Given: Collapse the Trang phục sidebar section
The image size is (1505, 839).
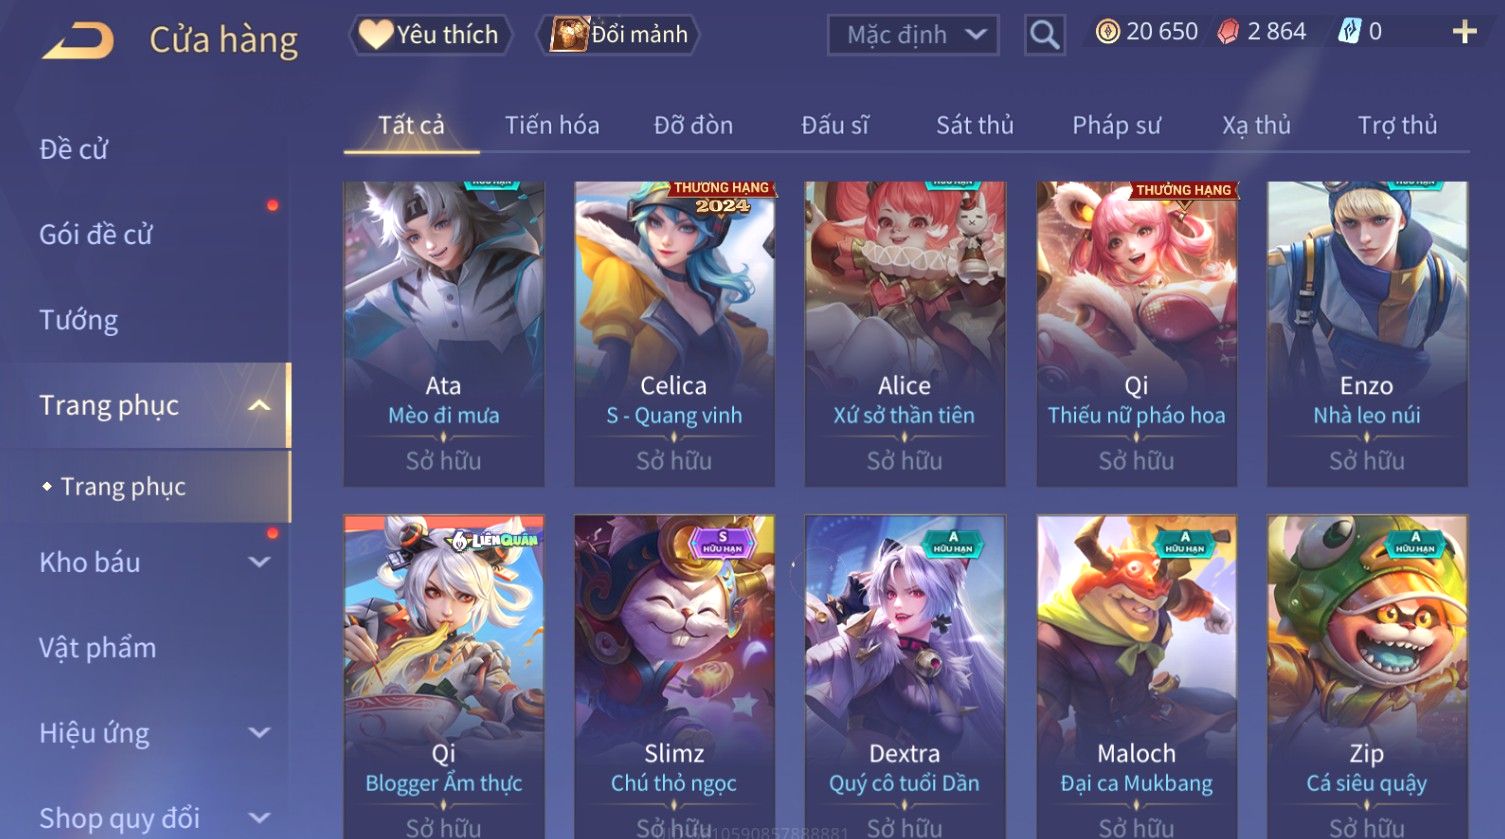Looking at the screenshot, I should pyautogui.click(x=259, y=405).
